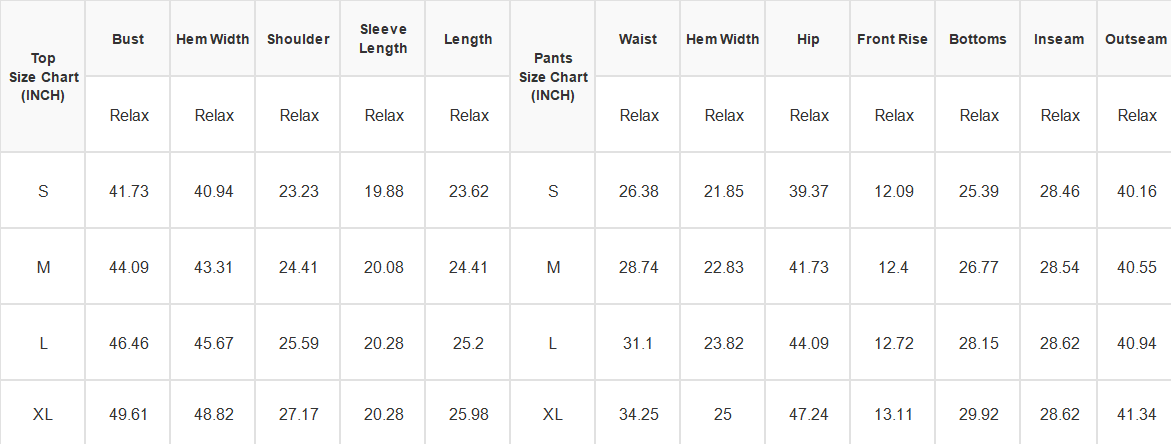Select the 25.59 shoulder value
1171x444 pixels.
(x=299, y=343)
